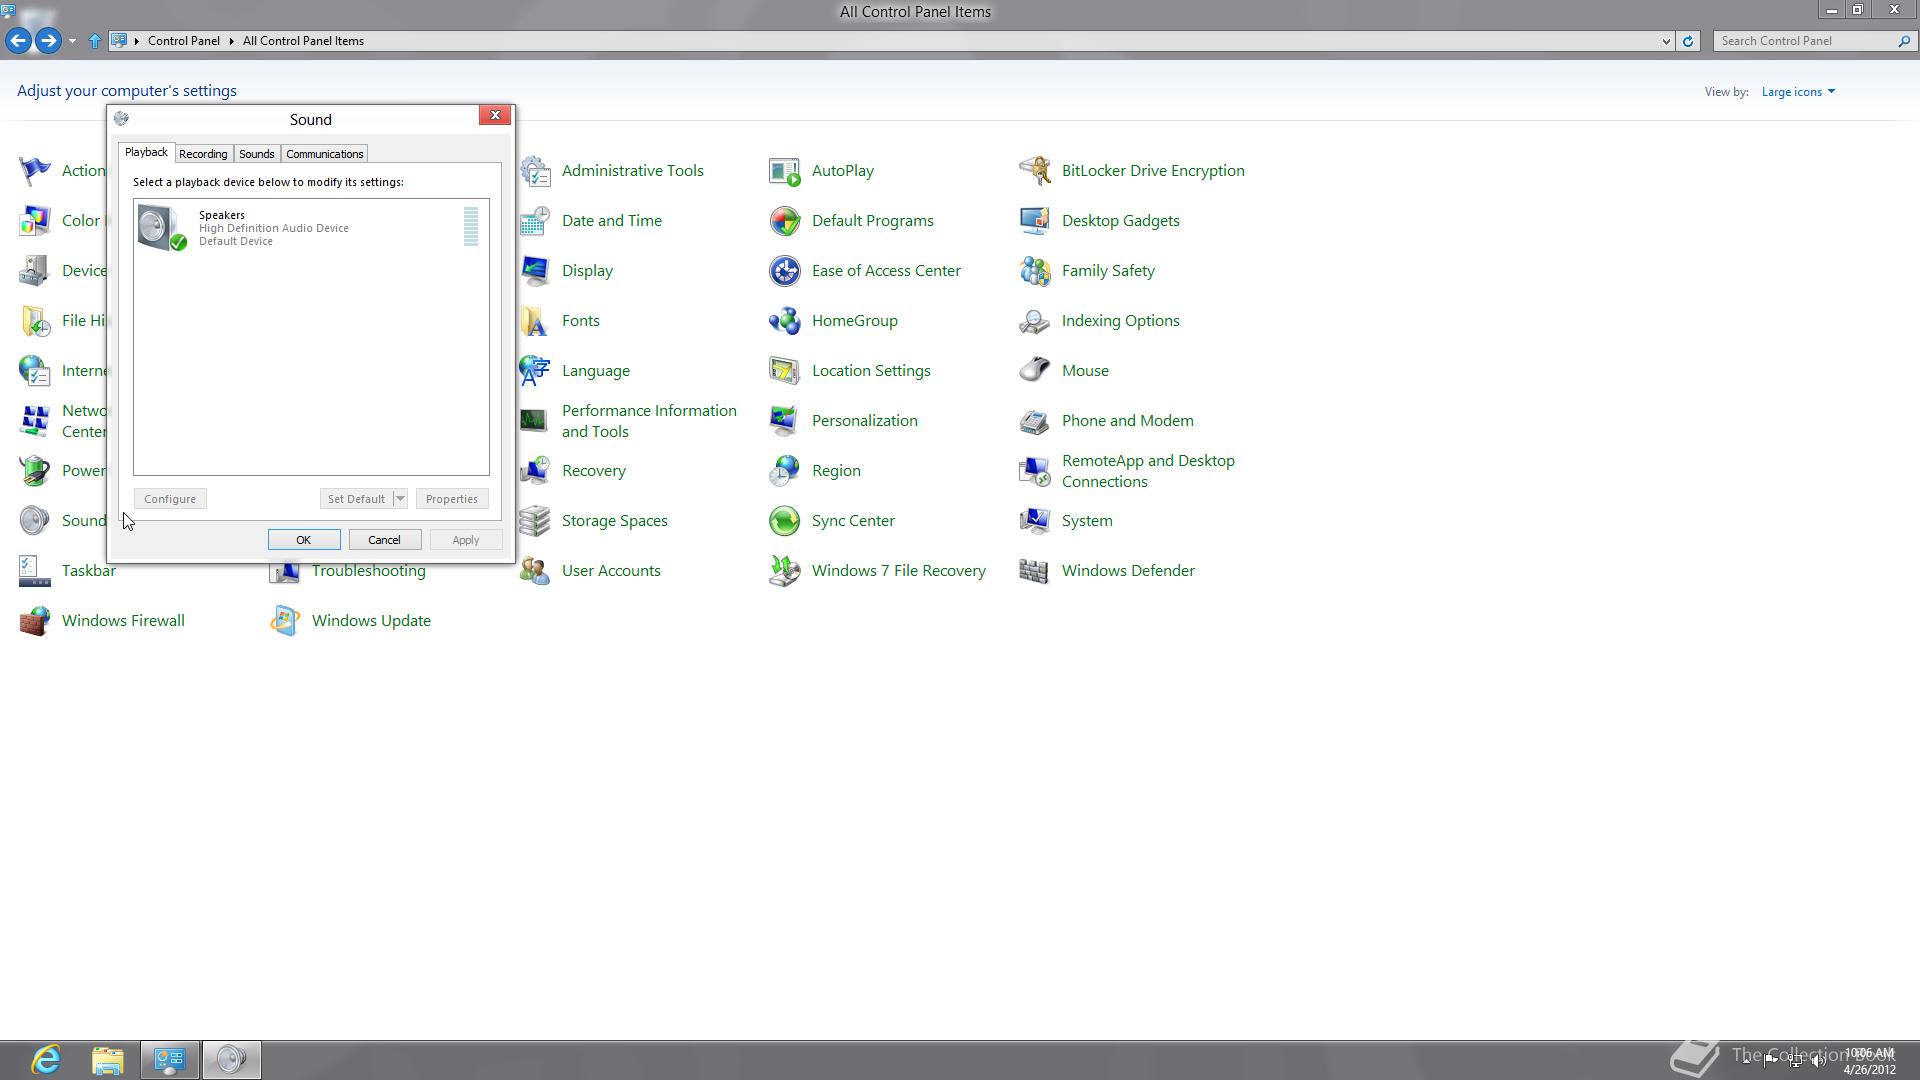Select the Speakers playback device
Viewport: 1920px width, 1080px height.
pyautogui.click(x=310, y=227)
